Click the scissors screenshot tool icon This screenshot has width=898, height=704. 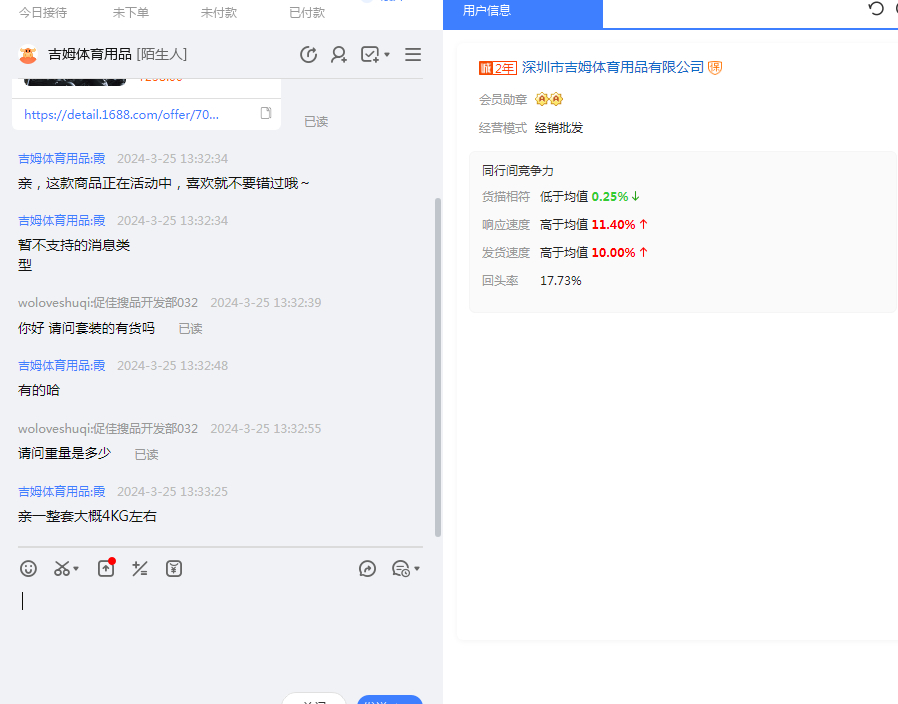point(62,569)
